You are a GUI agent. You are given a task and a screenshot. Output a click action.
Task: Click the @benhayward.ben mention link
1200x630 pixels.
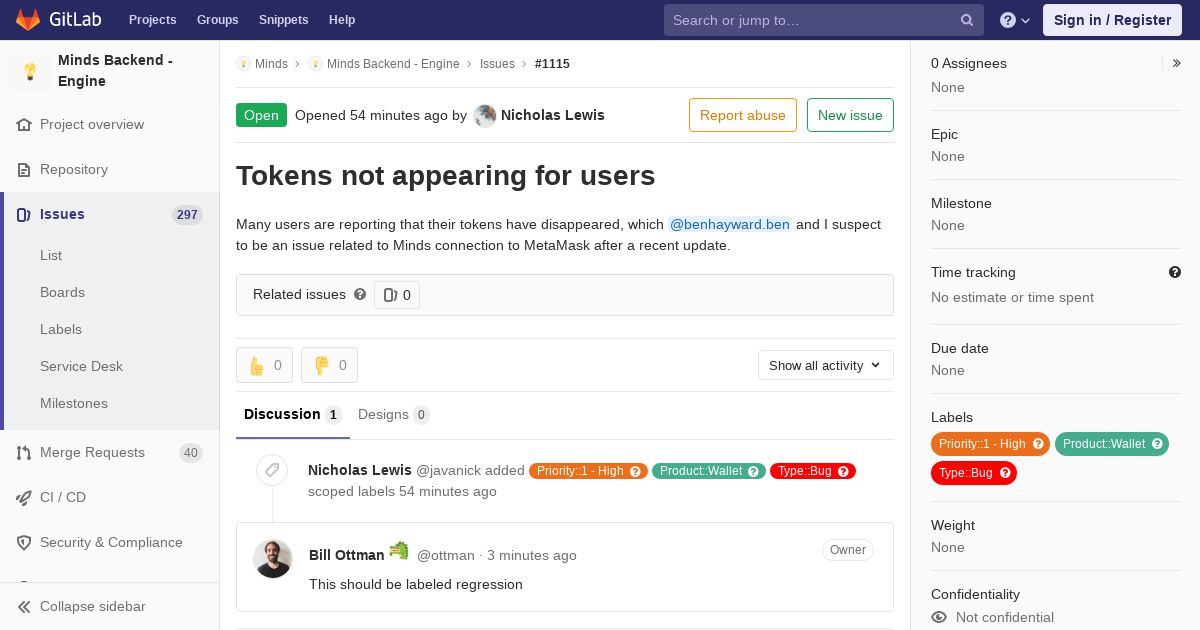[730, 225]
